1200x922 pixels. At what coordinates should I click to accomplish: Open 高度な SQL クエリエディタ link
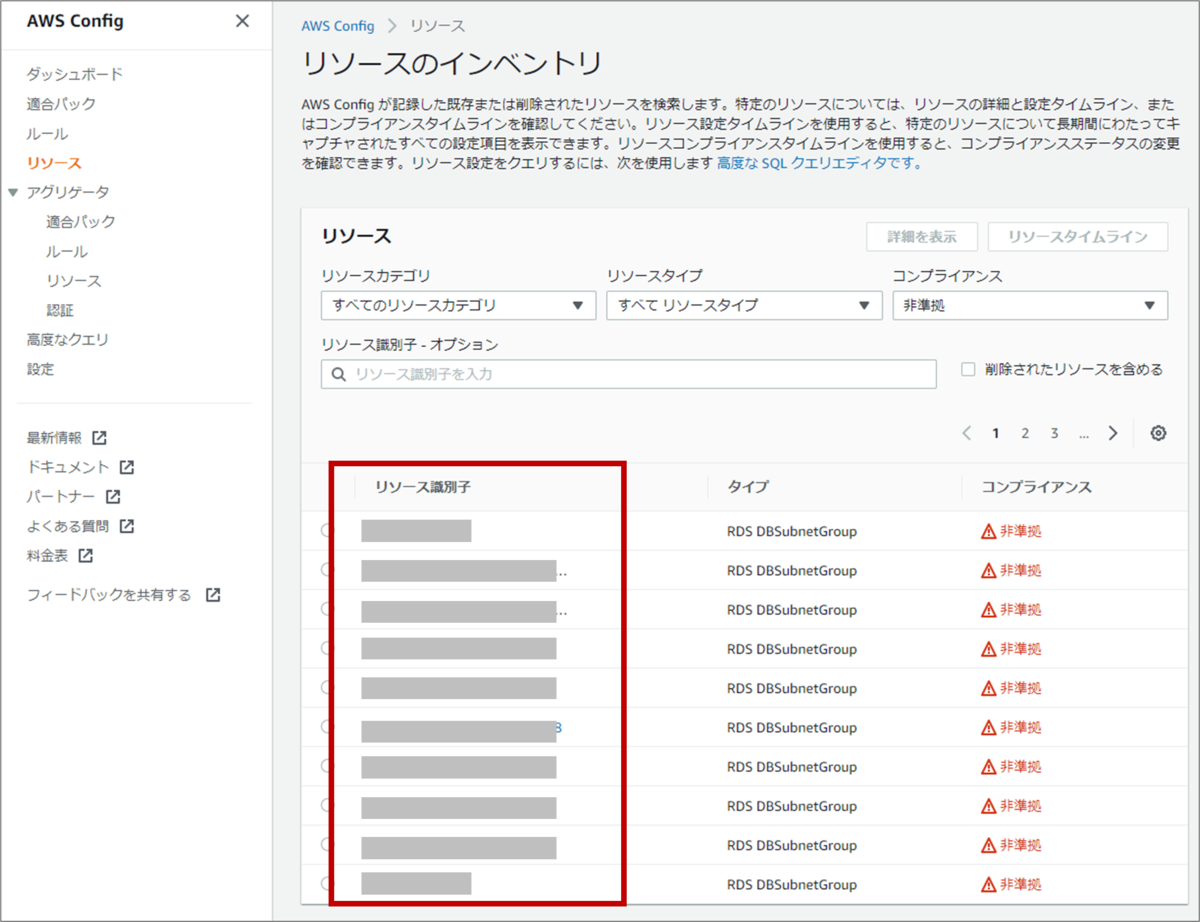coord(818,164)
